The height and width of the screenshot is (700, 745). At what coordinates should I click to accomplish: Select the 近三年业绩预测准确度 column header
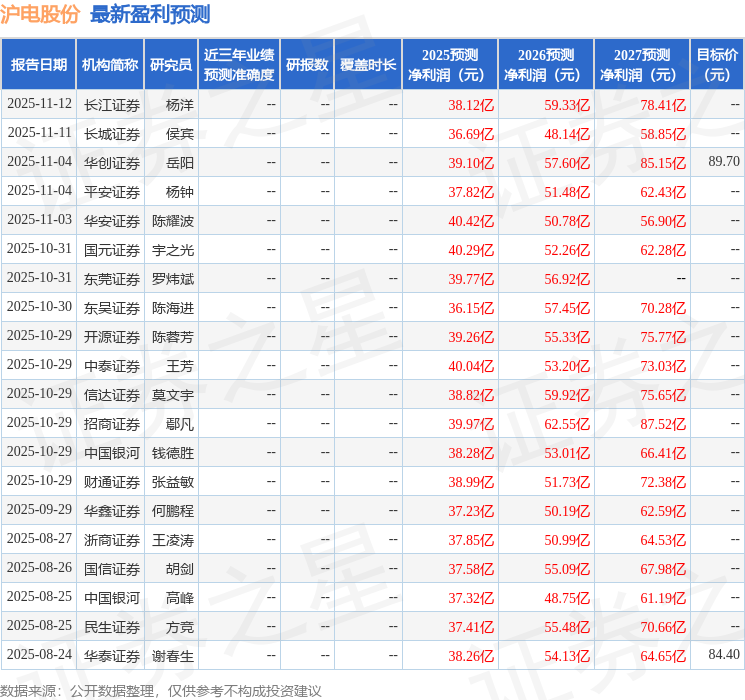pyautogui.click(x=239, y=64)
